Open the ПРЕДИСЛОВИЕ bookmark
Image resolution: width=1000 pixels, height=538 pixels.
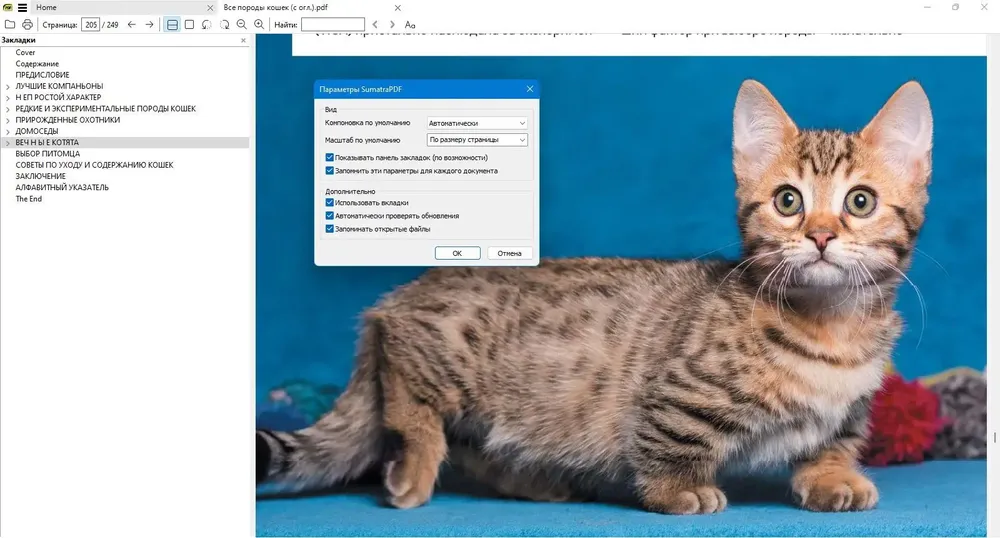(42, 75)
